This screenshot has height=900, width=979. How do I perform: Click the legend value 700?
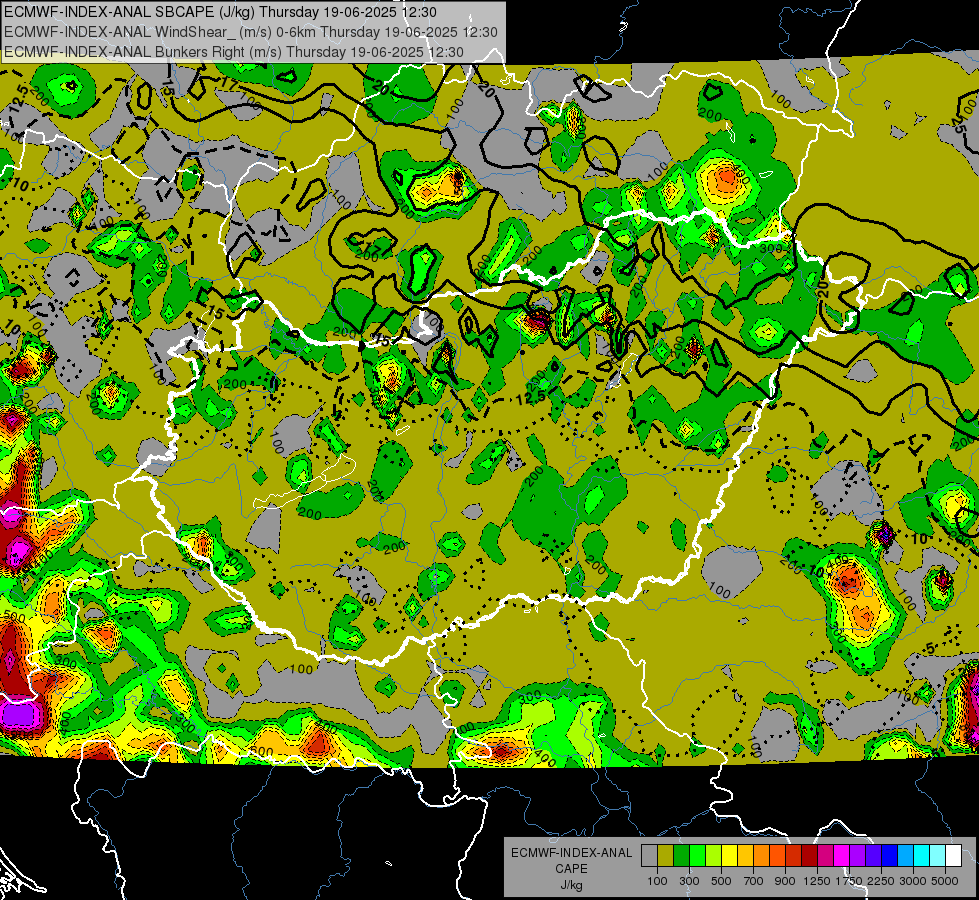[754, 881]
